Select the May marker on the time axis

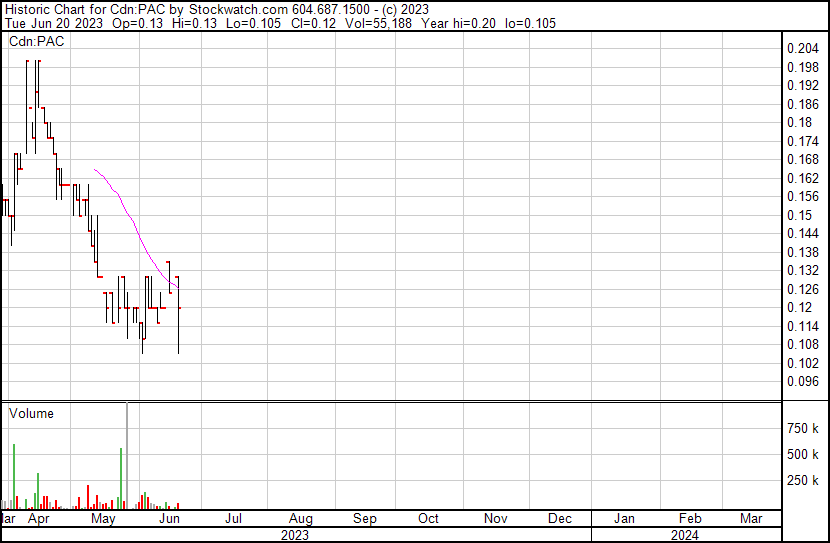coord(102,519)
